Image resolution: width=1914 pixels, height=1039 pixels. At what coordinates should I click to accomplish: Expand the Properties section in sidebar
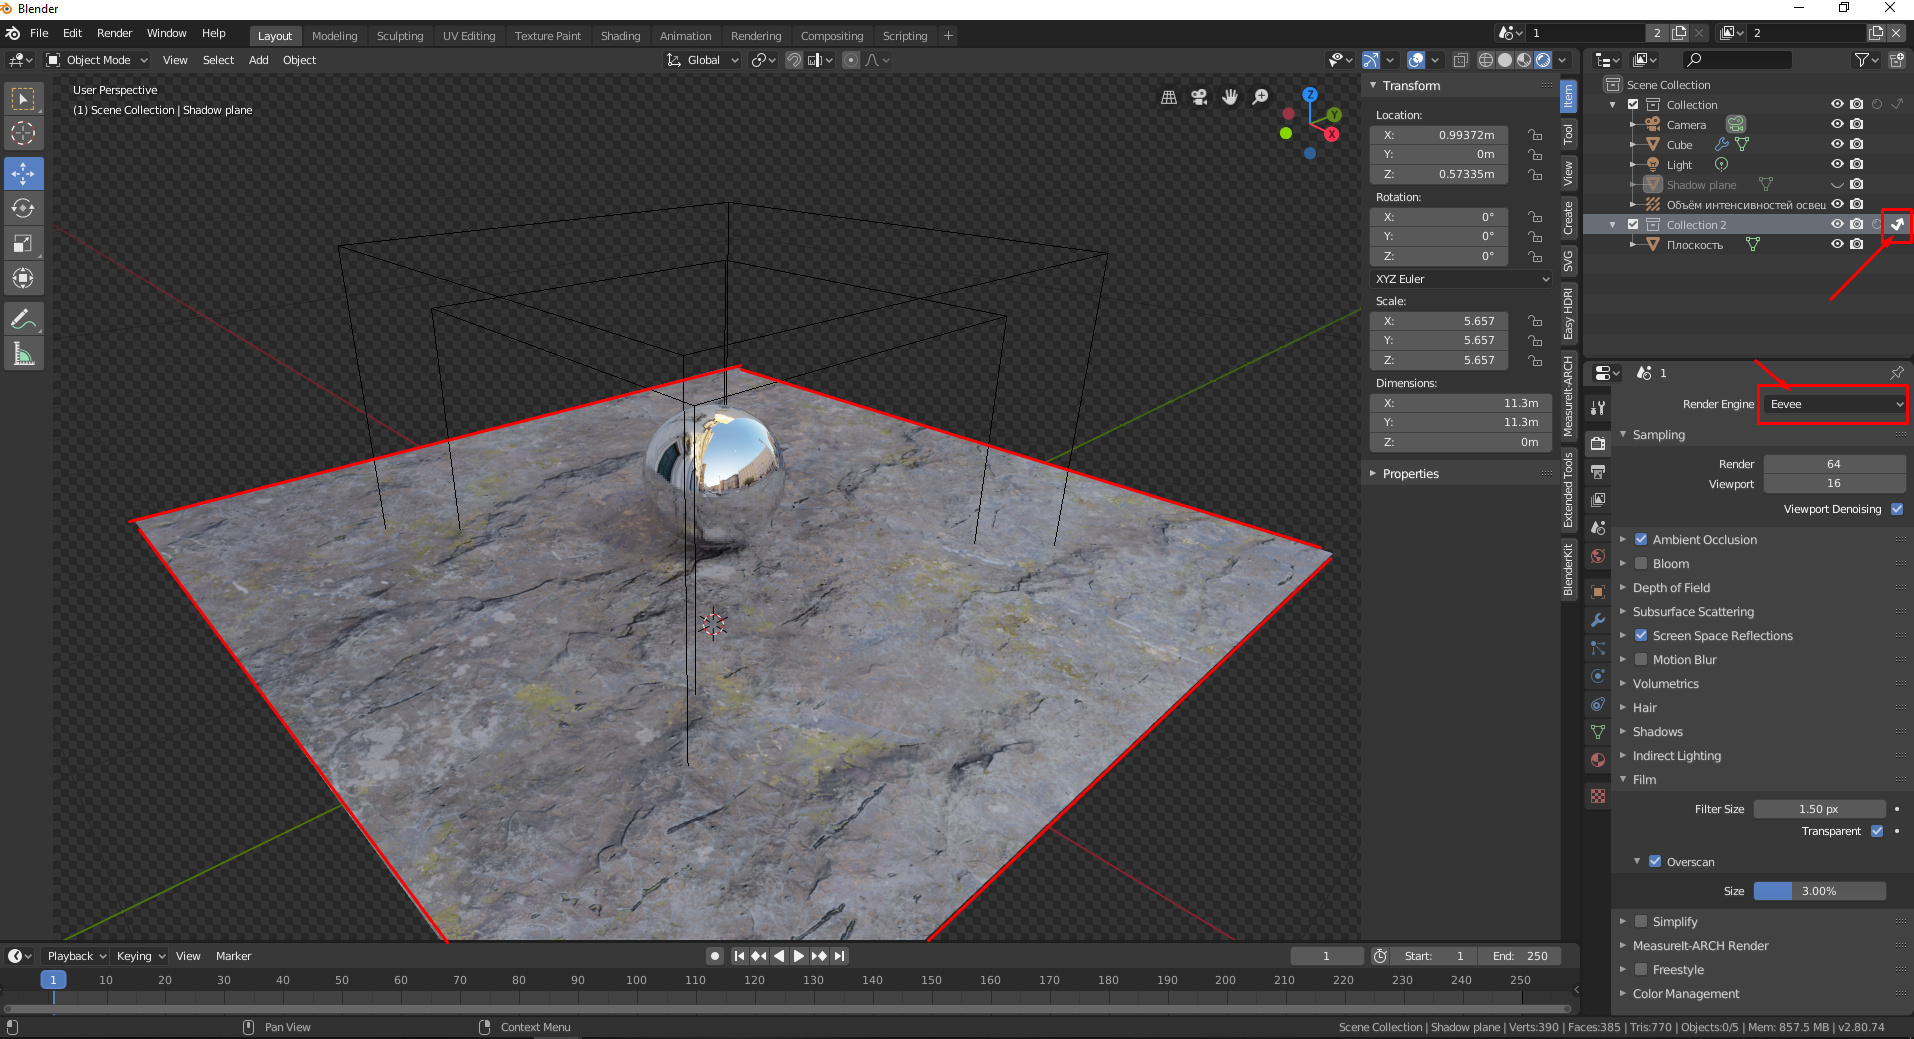(x=1410, y=474)
